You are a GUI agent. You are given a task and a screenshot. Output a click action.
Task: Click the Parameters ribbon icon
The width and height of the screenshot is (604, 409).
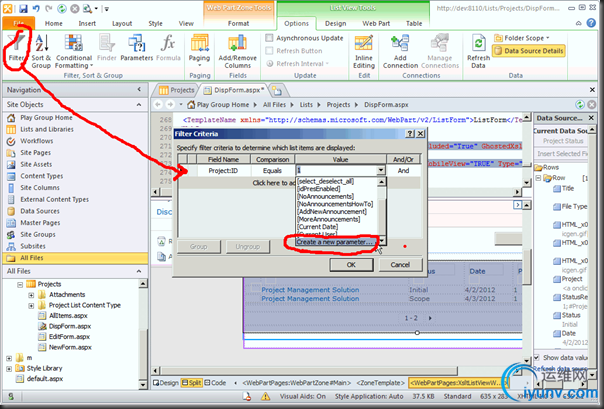(x=137, y=48)
